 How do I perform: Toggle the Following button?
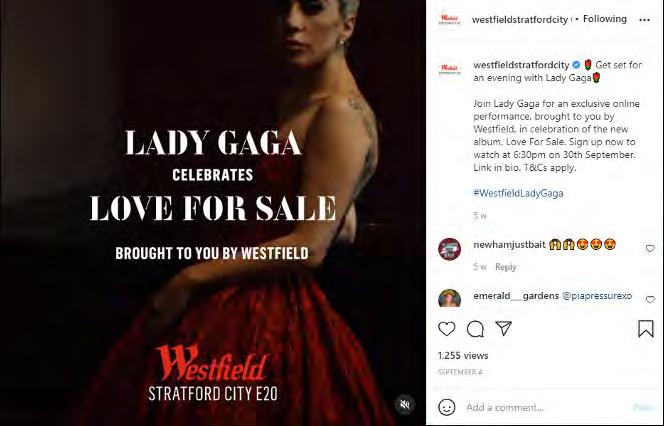pos(605,19)
